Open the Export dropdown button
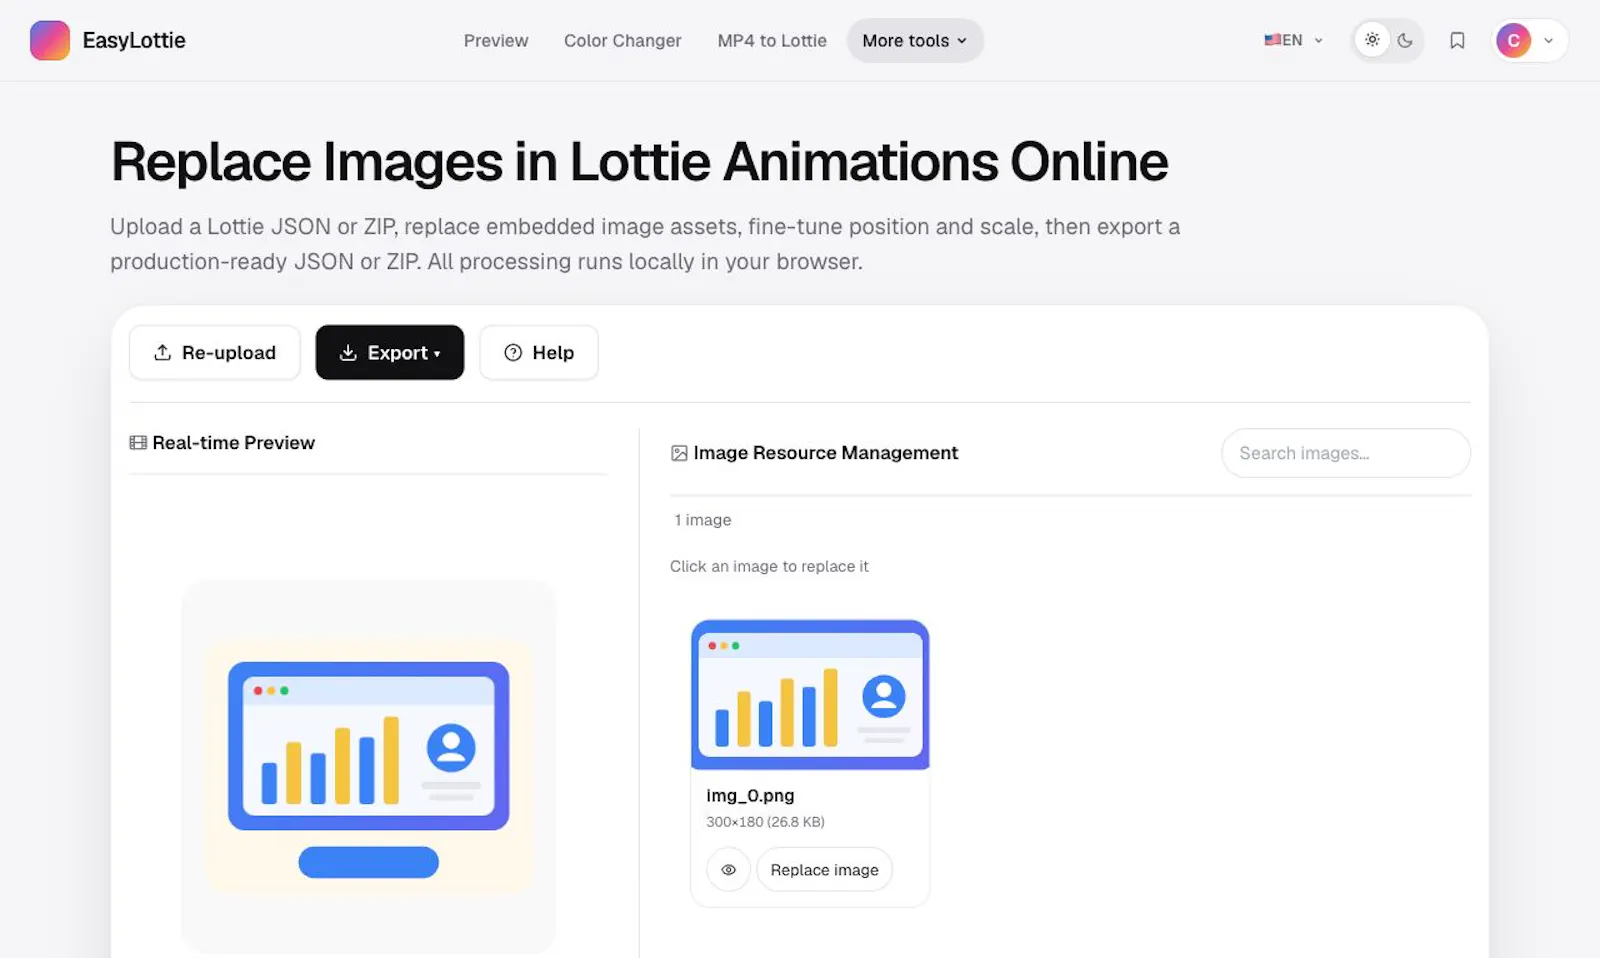 coord(390,352)
